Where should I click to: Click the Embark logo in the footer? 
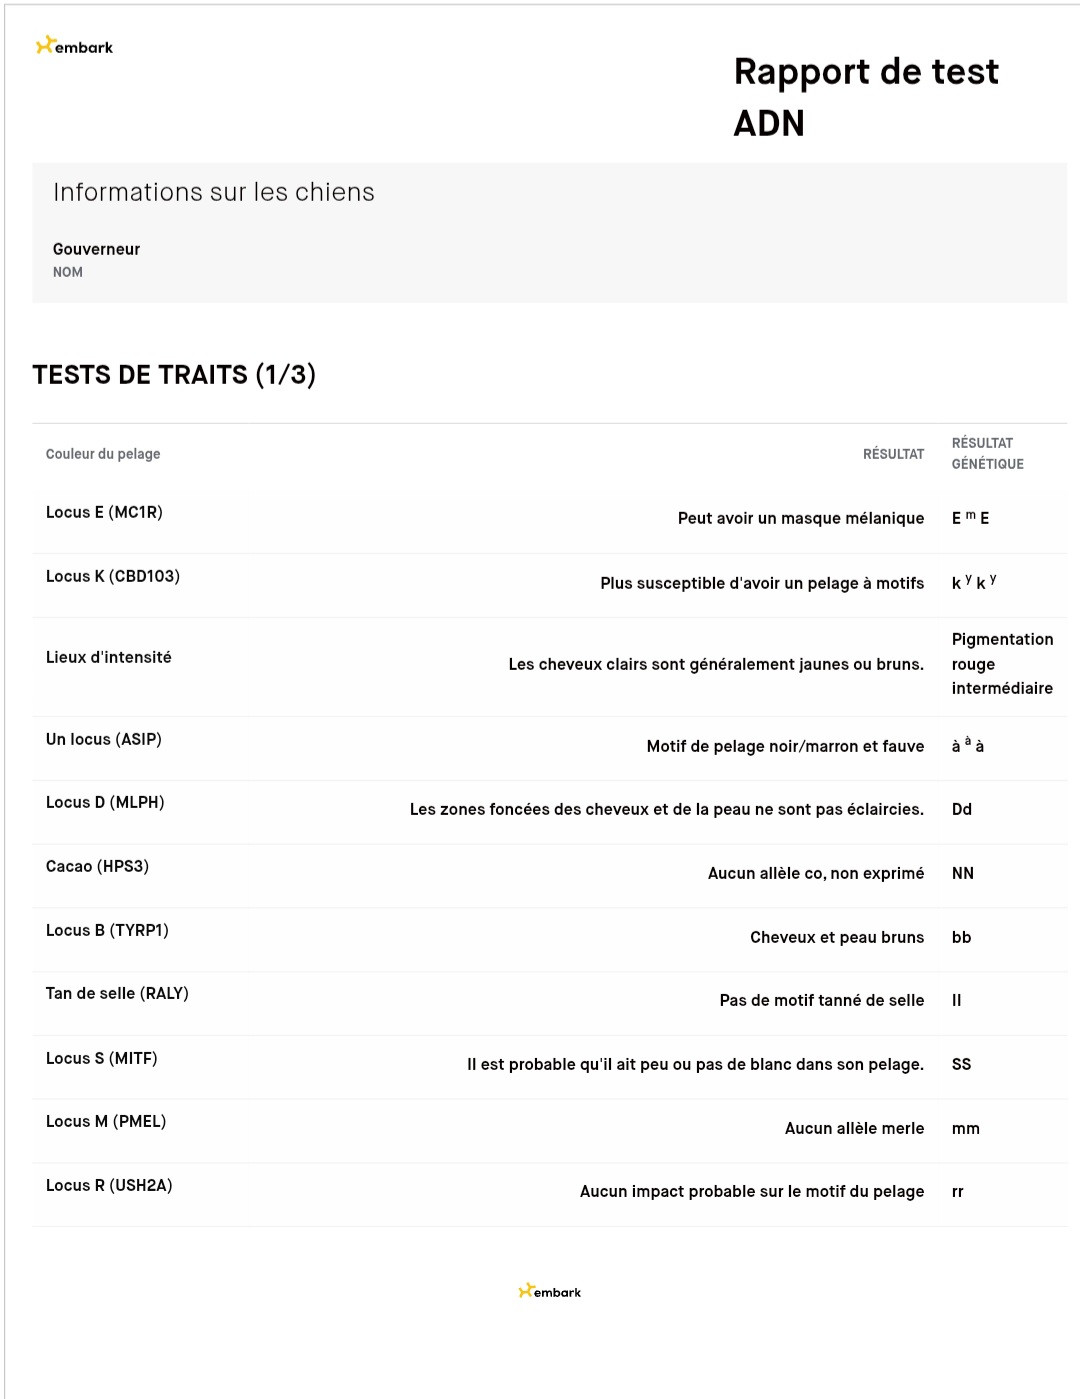550,1291
